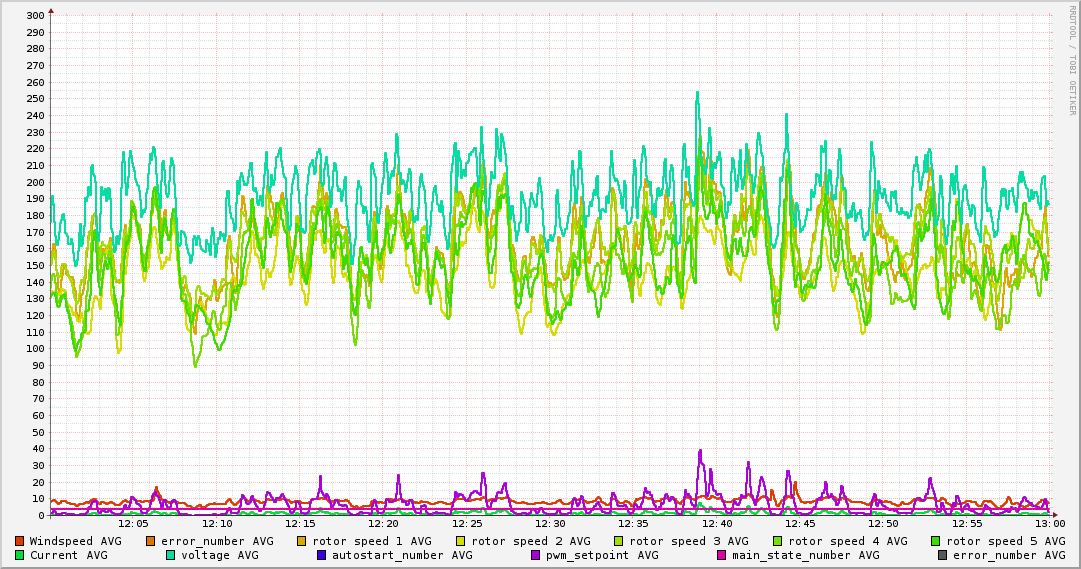Click the orange error_number AVG legend swatch

(x=150, y=541)
